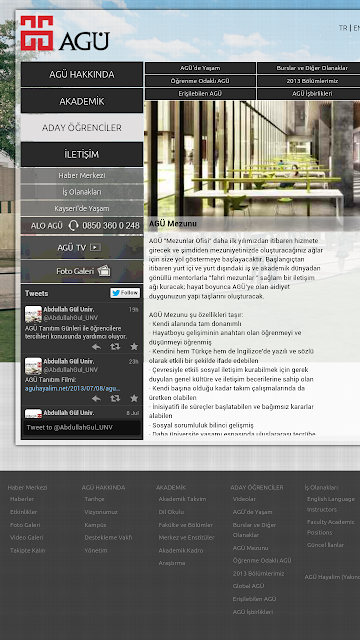Open the İLETİŞİM menu
360x640 pixels.
[82, 154]
